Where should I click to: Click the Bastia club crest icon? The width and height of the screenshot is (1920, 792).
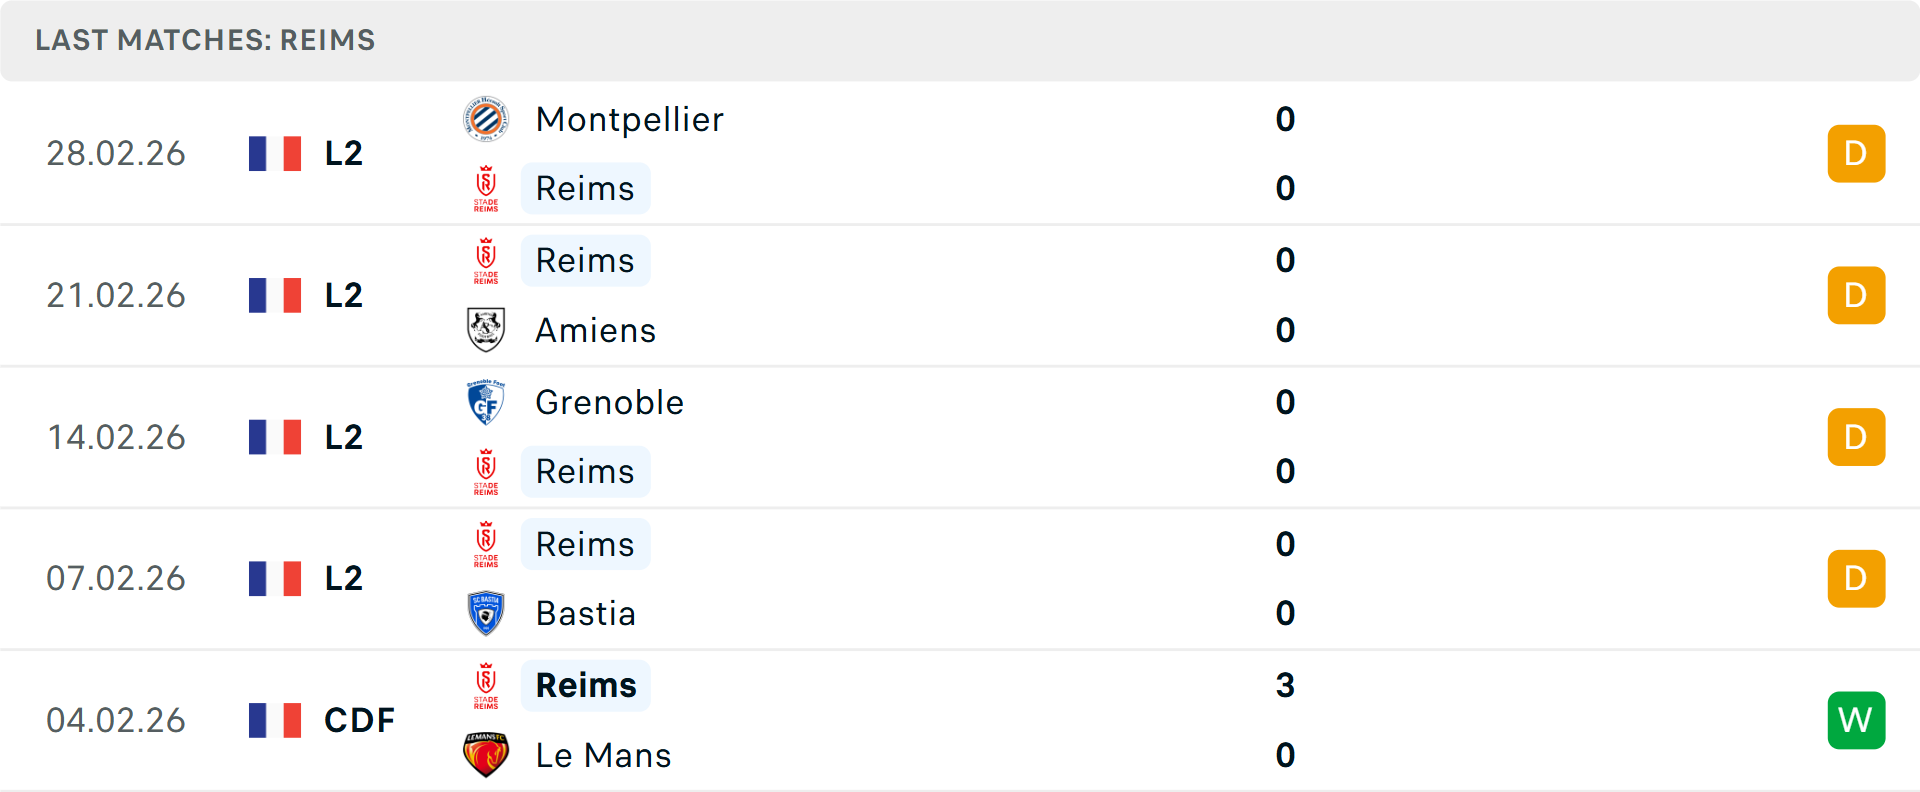click(486, 613)
